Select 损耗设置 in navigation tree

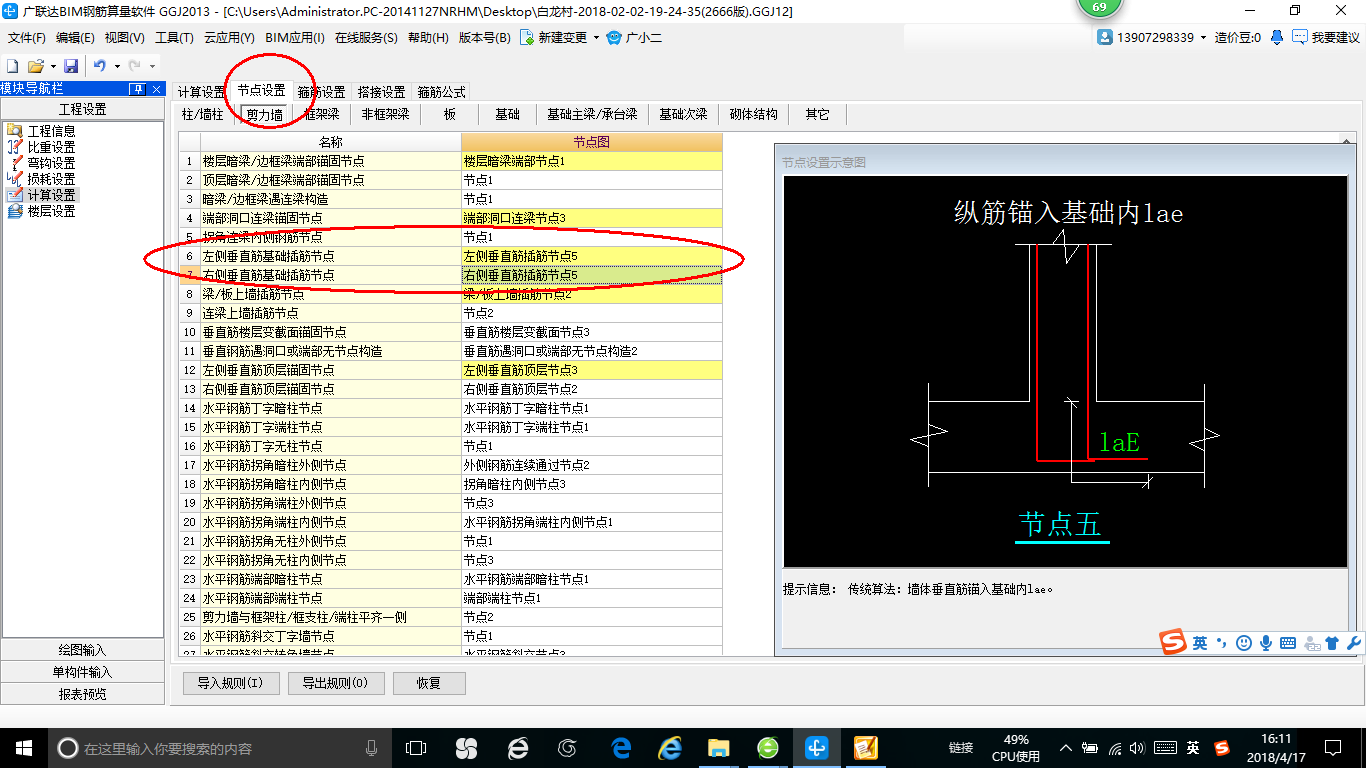tap(51, 179)
